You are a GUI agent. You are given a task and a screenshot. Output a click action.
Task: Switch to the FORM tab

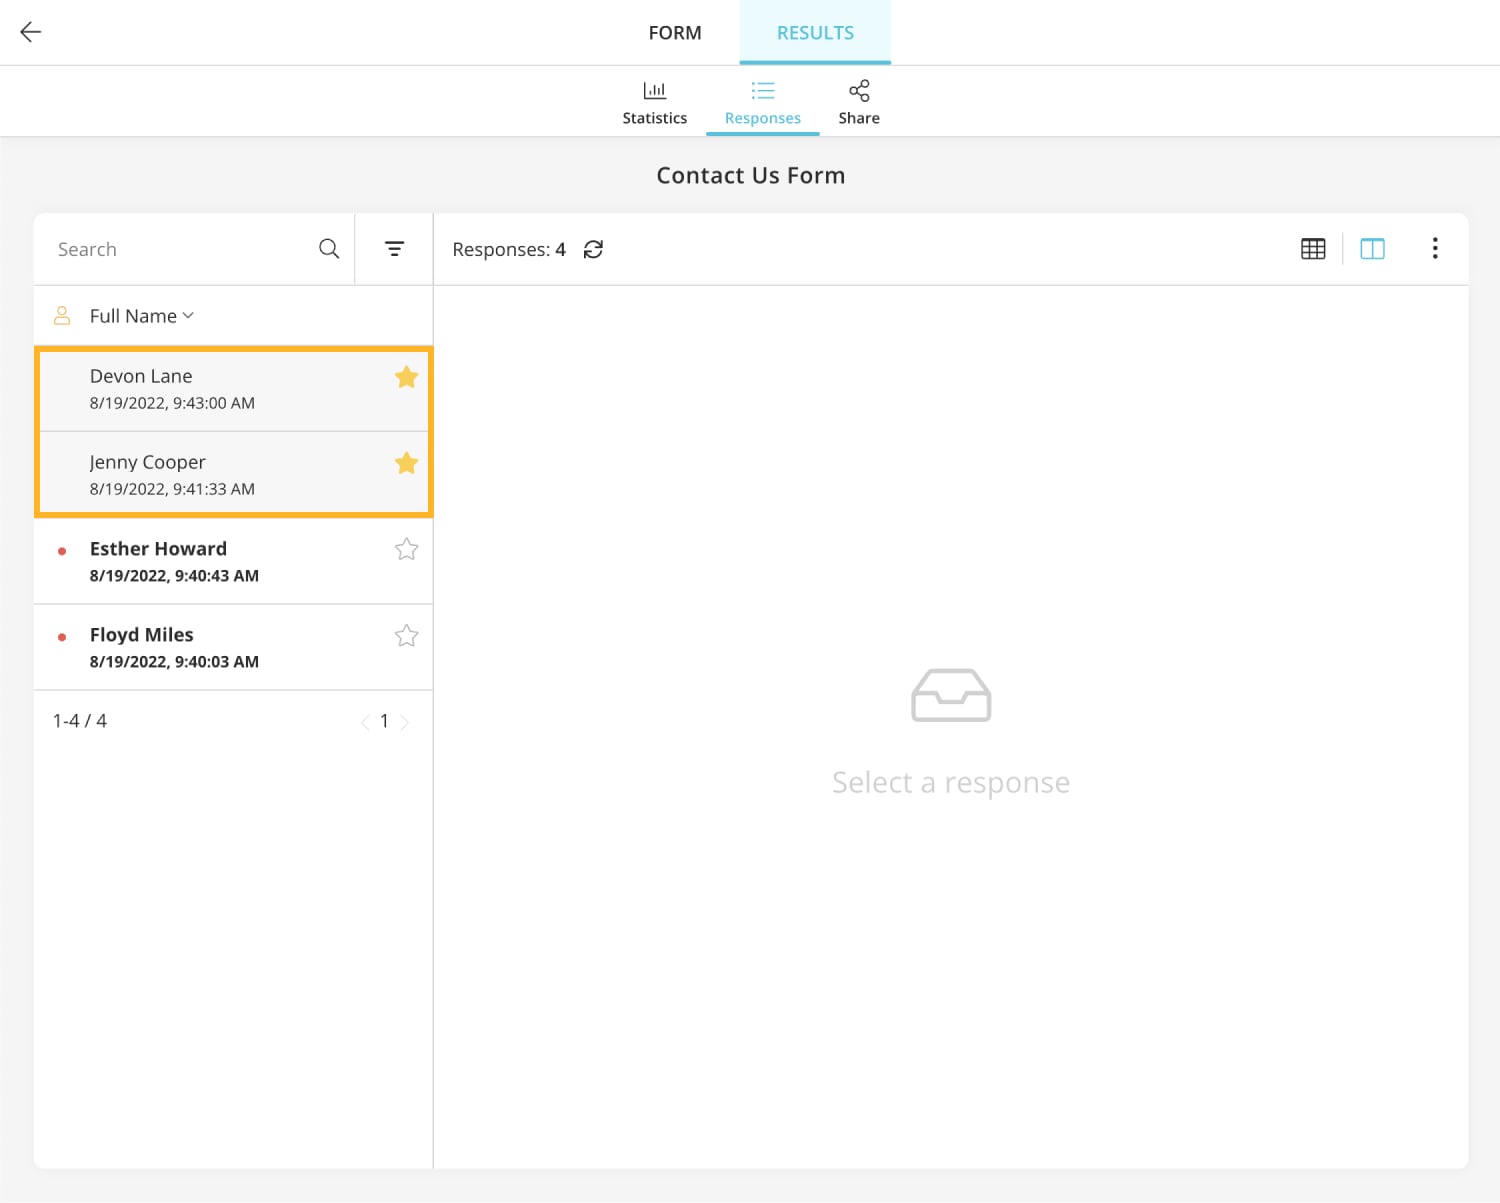click(x=675, y=33)
